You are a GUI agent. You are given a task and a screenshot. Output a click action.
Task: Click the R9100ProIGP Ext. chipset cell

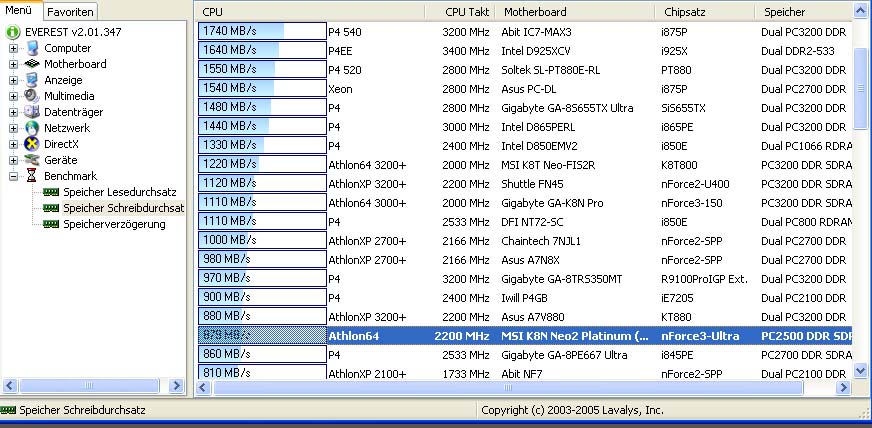pos(705,279)
